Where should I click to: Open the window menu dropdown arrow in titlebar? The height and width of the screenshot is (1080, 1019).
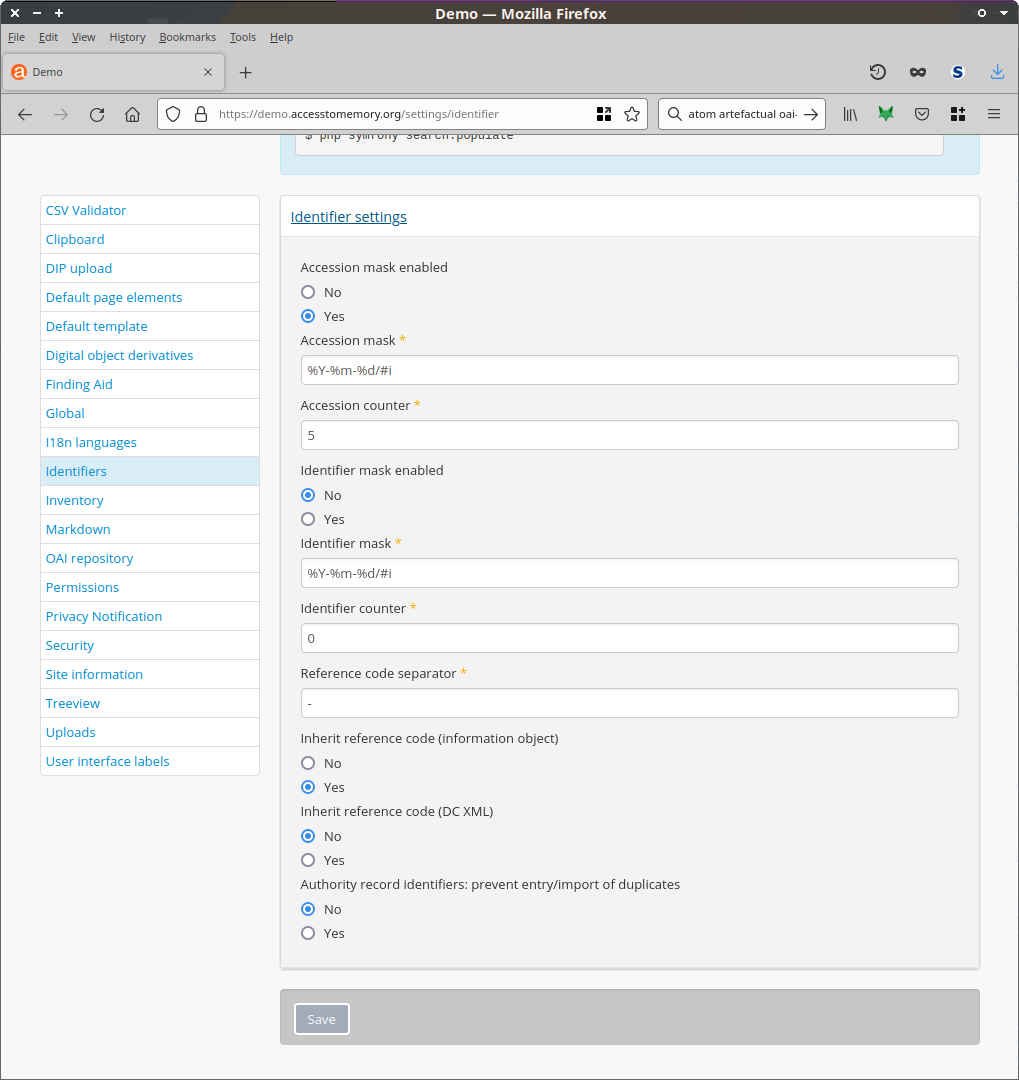[x=1003, y=13]
